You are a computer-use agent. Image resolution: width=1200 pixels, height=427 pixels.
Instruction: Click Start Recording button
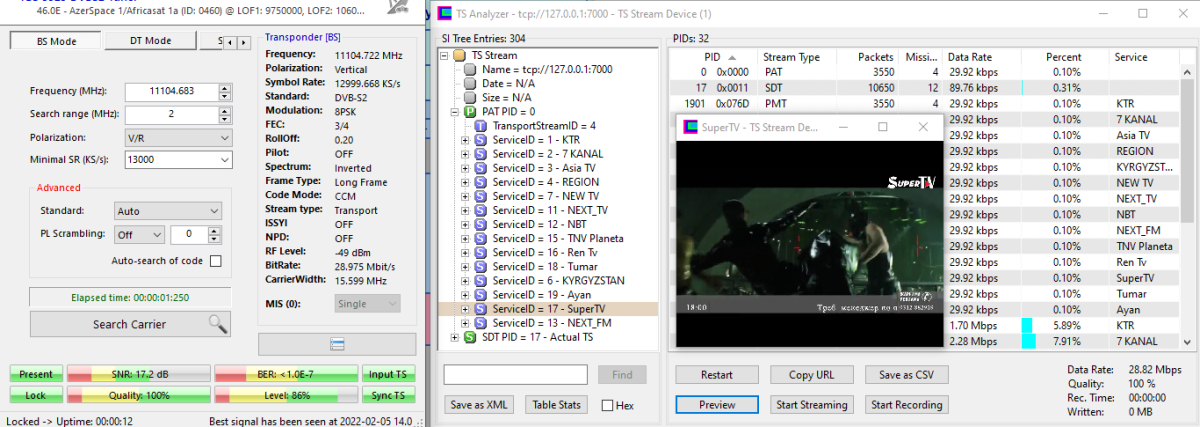pos(906,405)
